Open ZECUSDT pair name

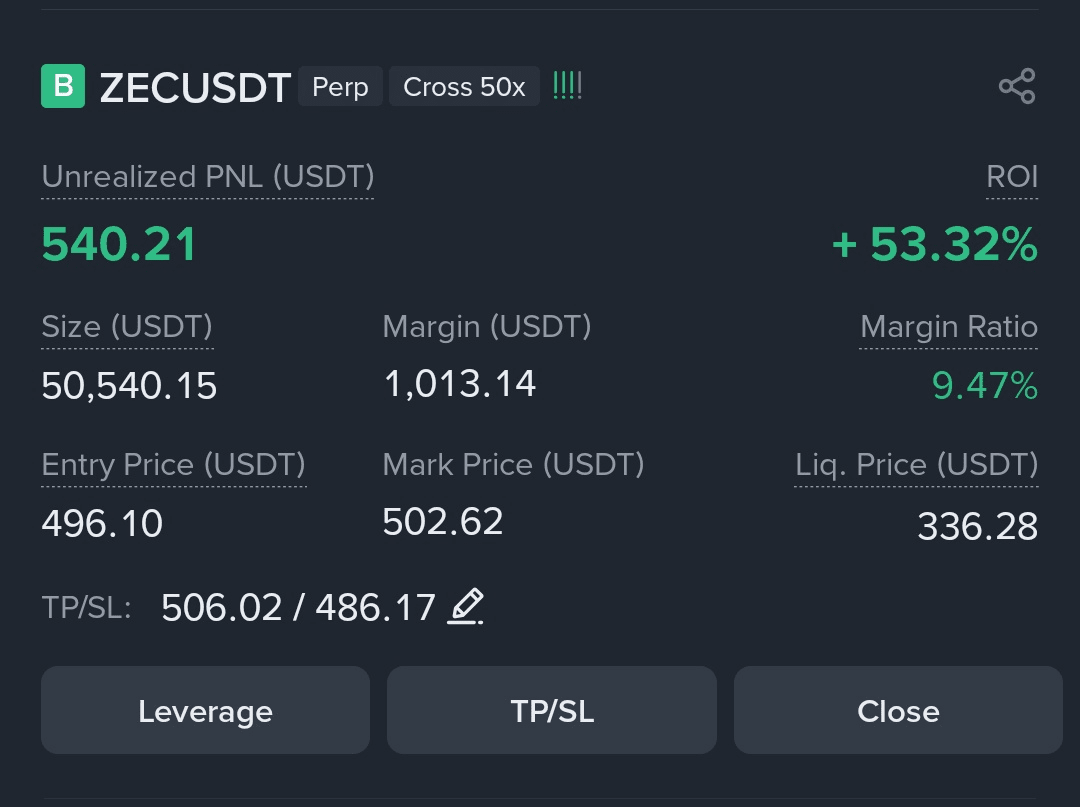195,88
